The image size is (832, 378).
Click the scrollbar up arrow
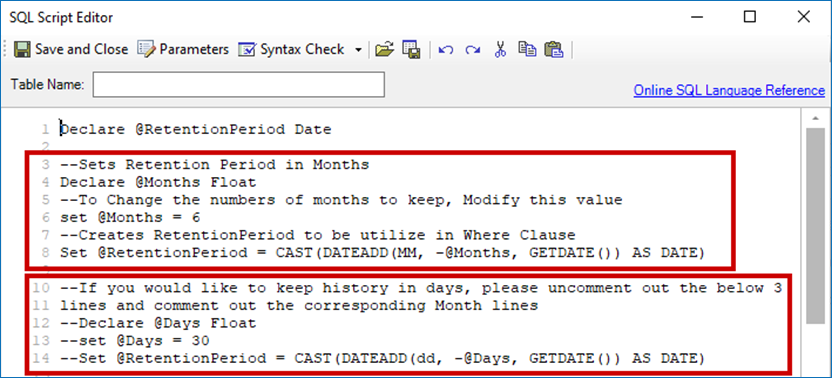pos(817,118)
